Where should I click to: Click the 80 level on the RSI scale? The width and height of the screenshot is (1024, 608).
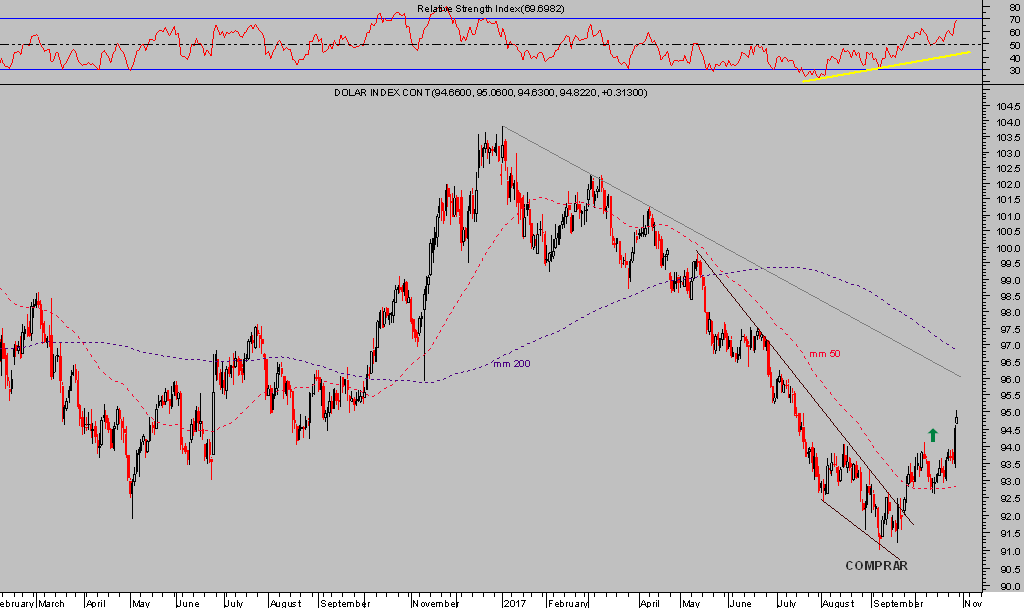tap(1014, 7)
